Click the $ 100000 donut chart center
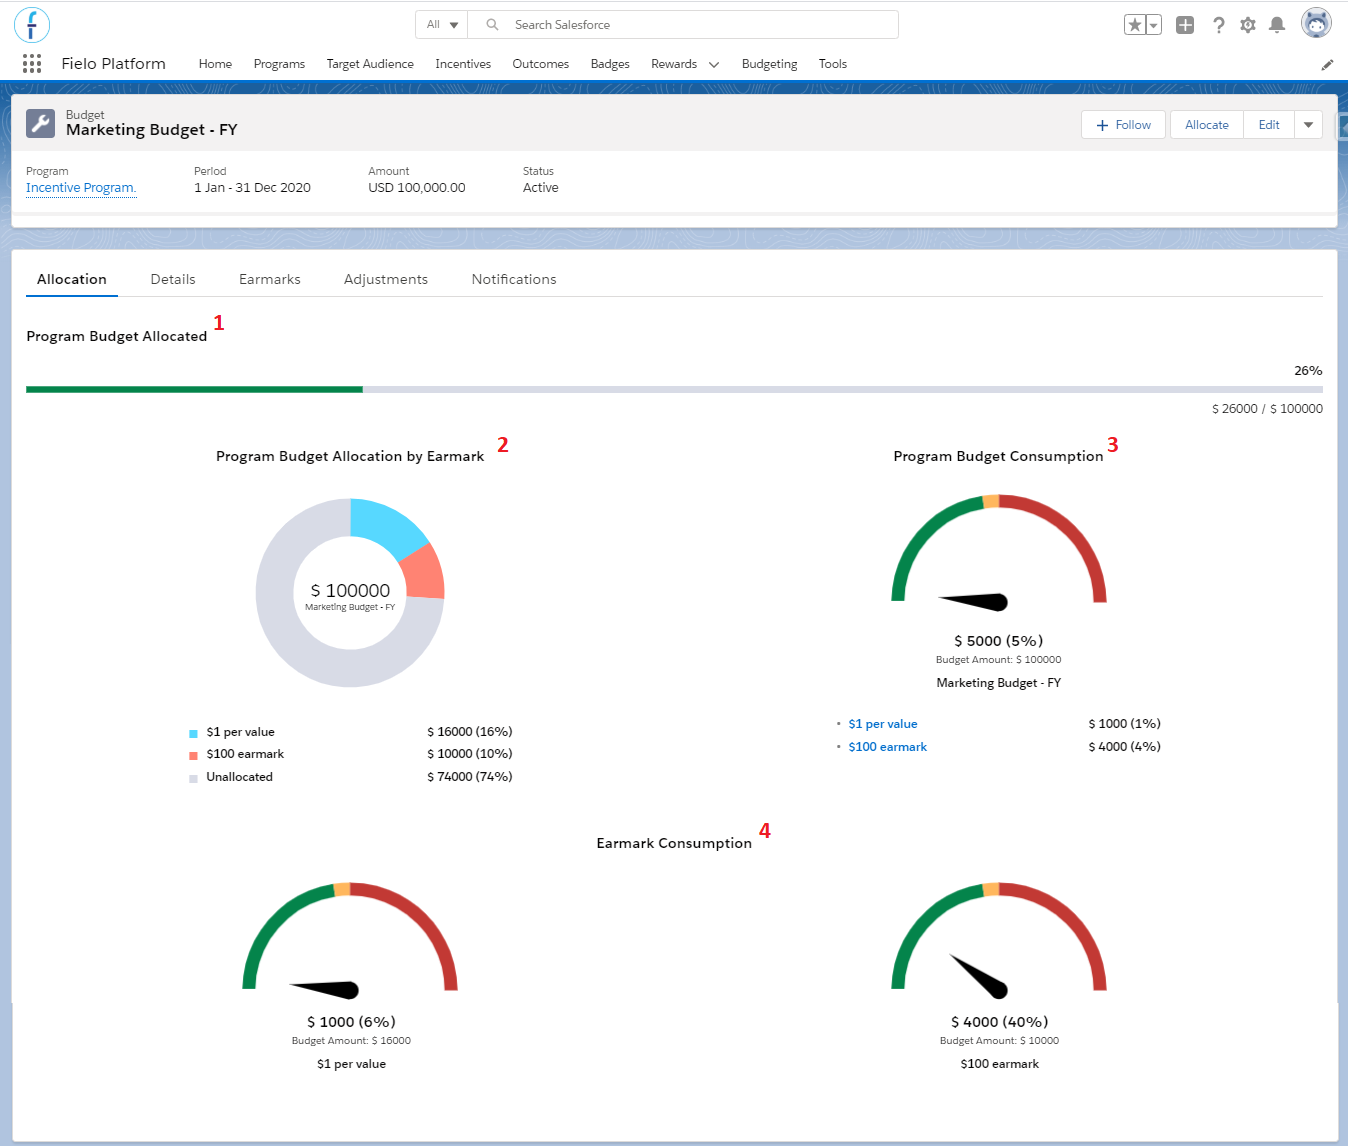The height and width of the screenshot is (1146, 1348). pyautogui.click(x=350, y=591)
